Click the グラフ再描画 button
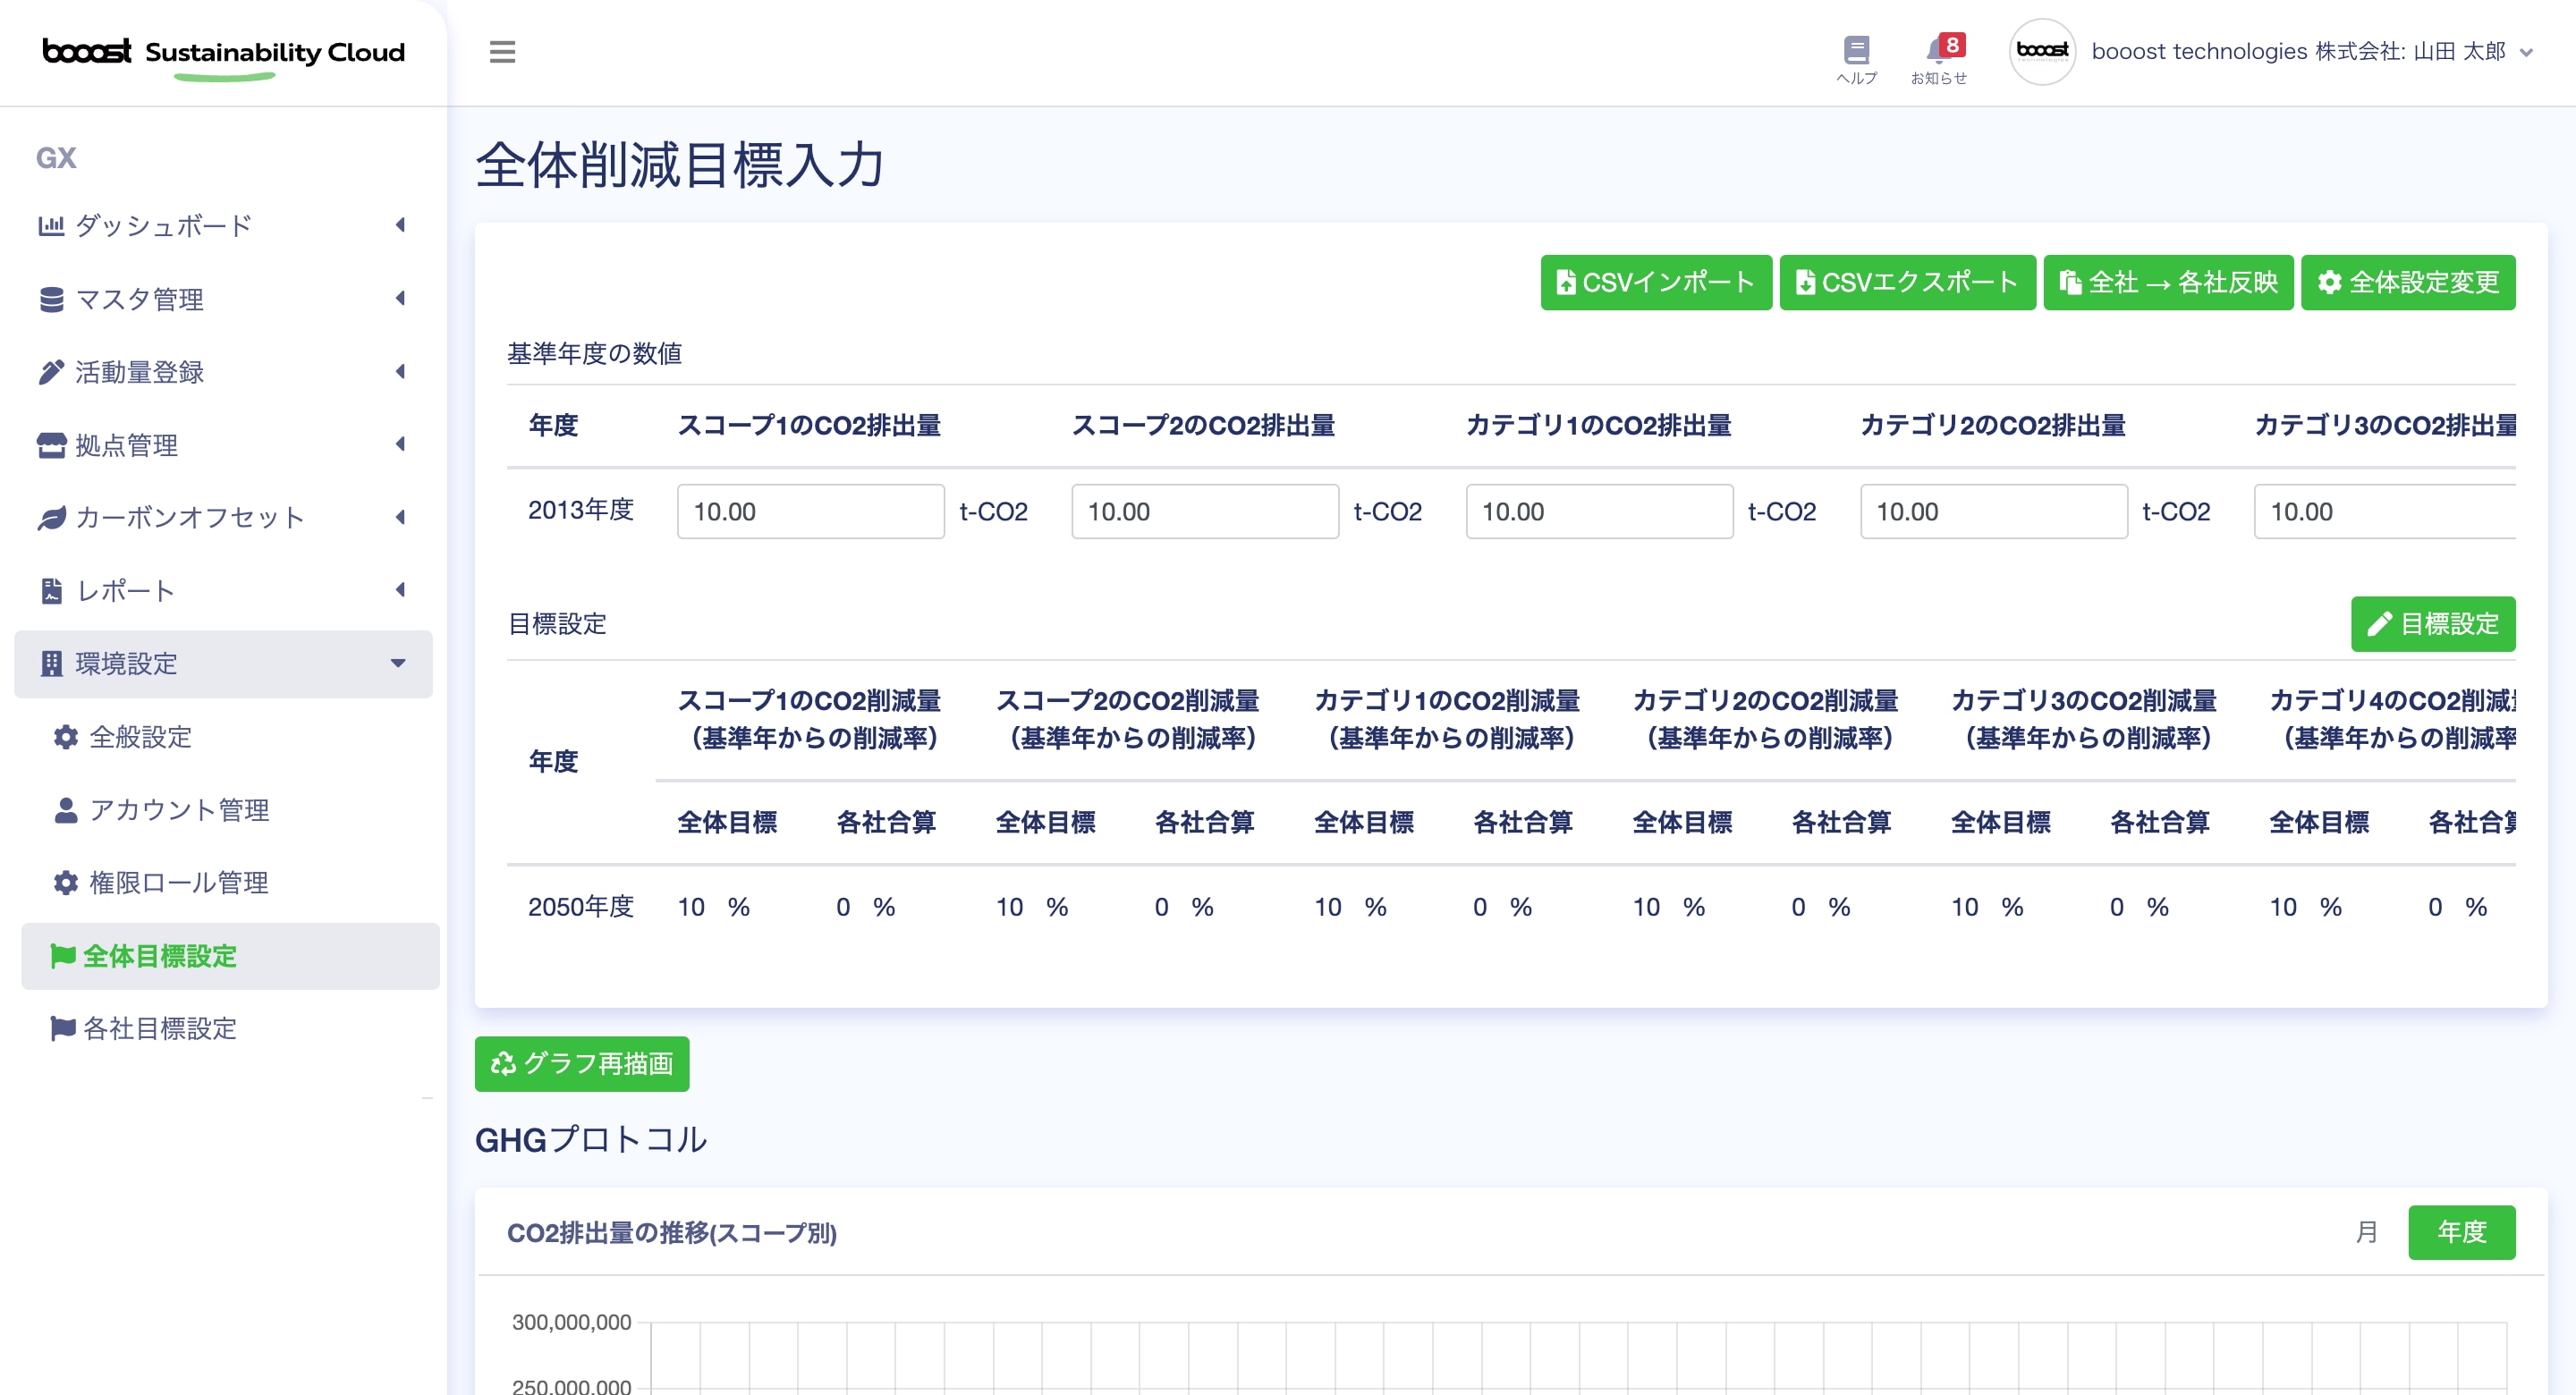Viewport: 2576px width, 1395px height. point(582,1064)
